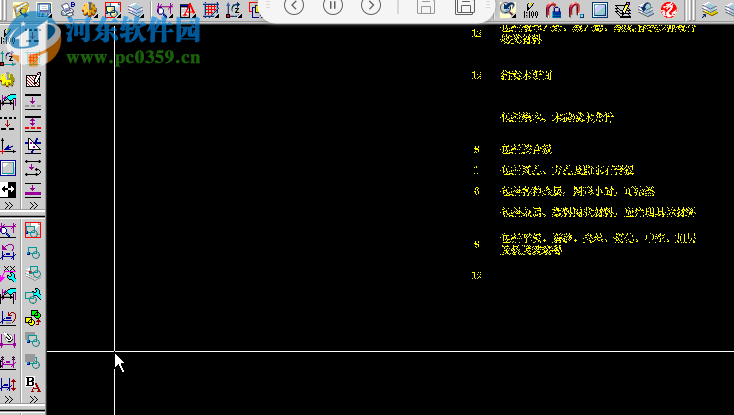Click the purple underline arrow icon

pyautogui.click(x=33, y=189)
